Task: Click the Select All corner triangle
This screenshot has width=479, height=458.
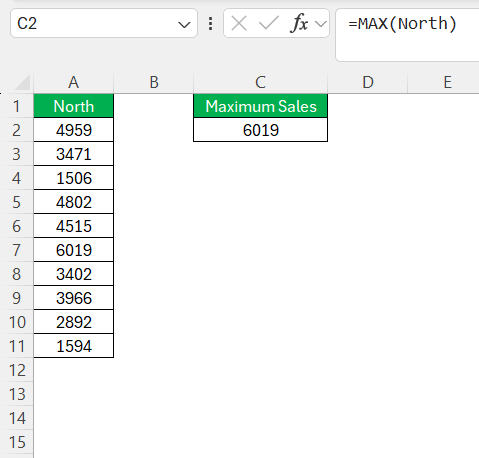Action: point(23,83)
